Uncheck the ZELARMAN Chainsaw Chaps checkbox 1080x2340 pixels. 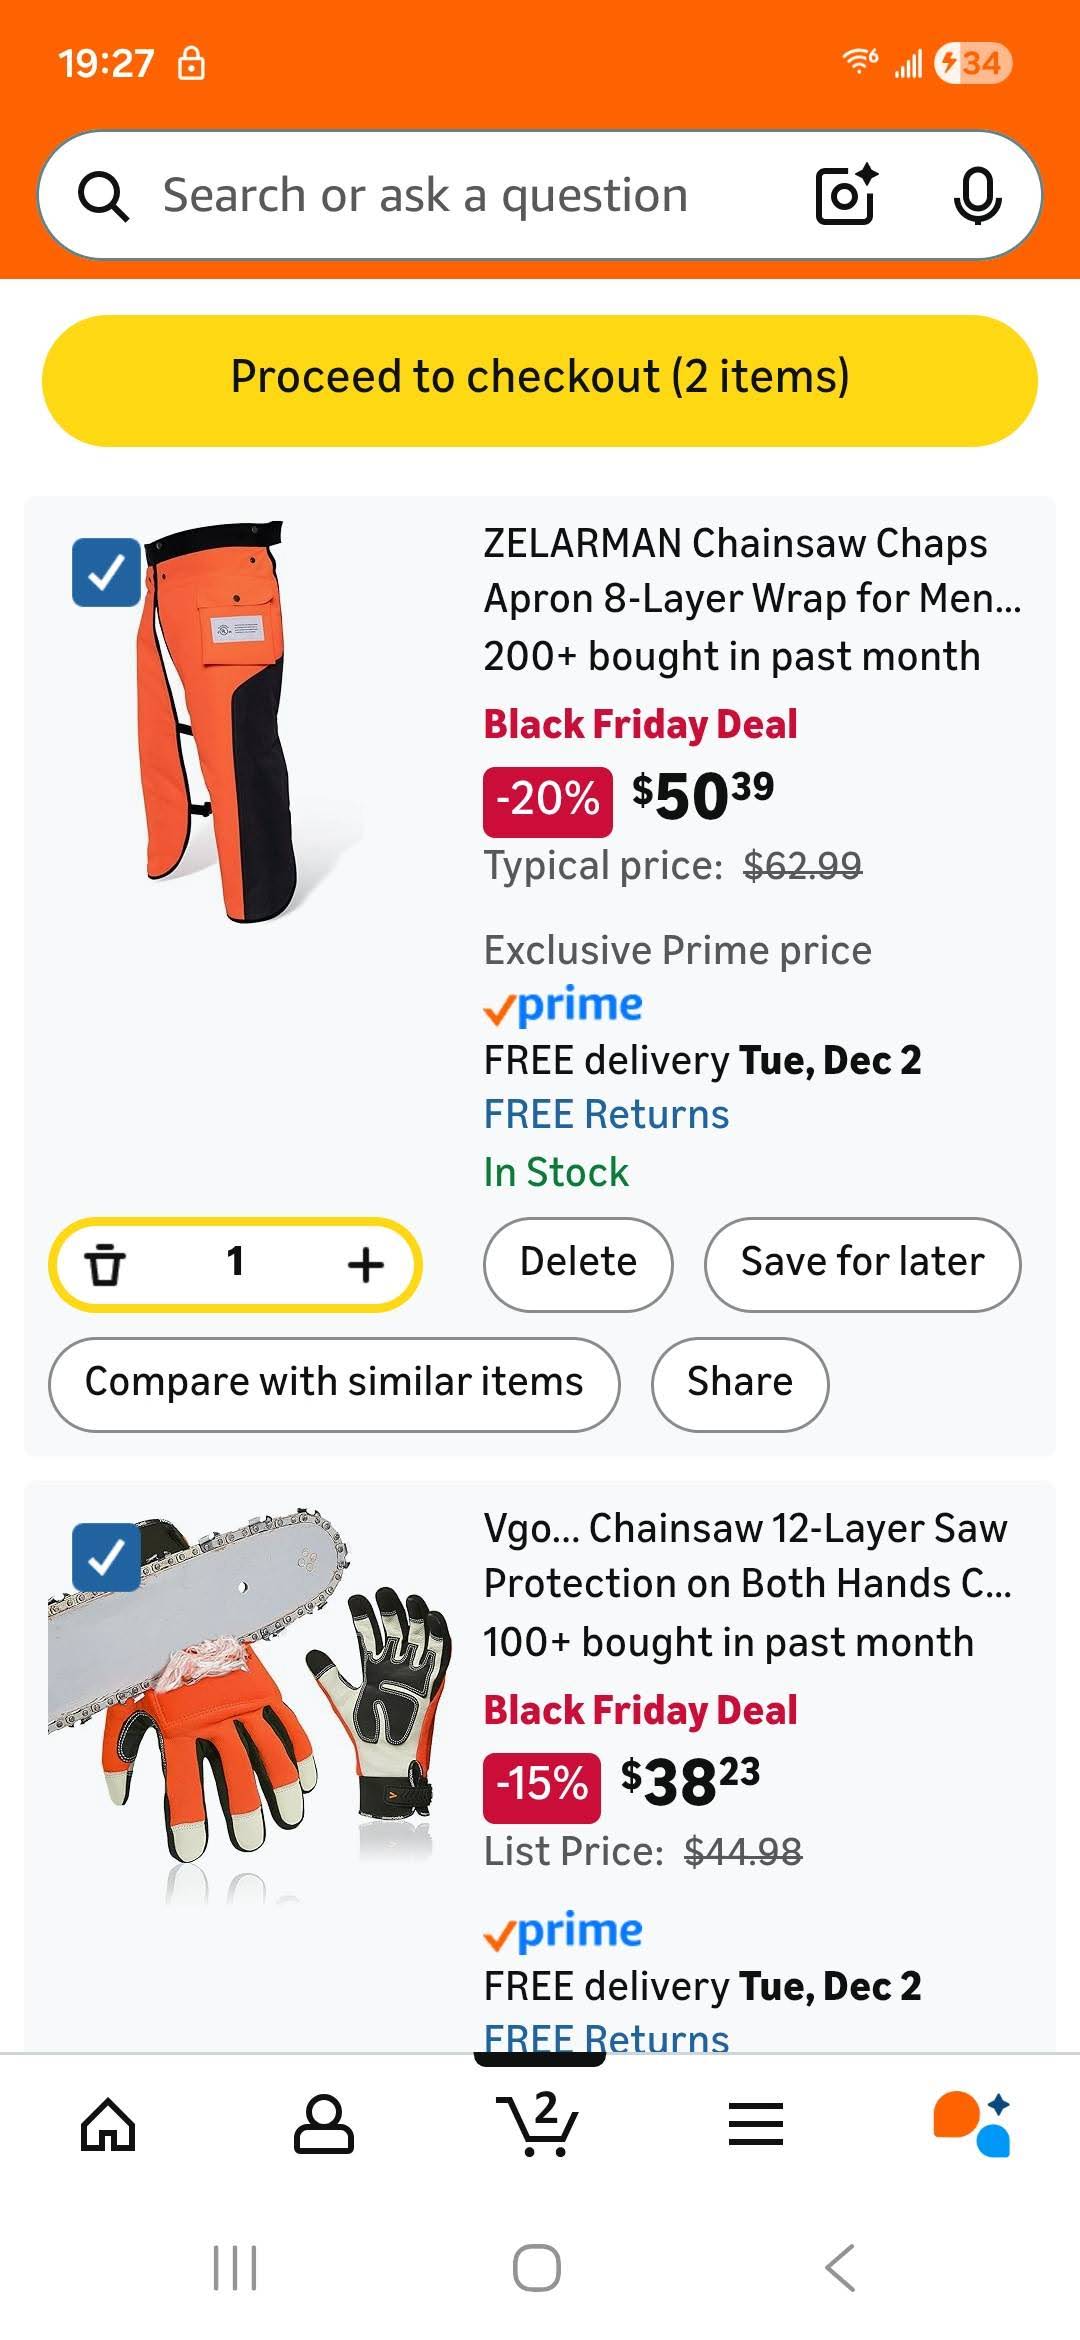106,572
